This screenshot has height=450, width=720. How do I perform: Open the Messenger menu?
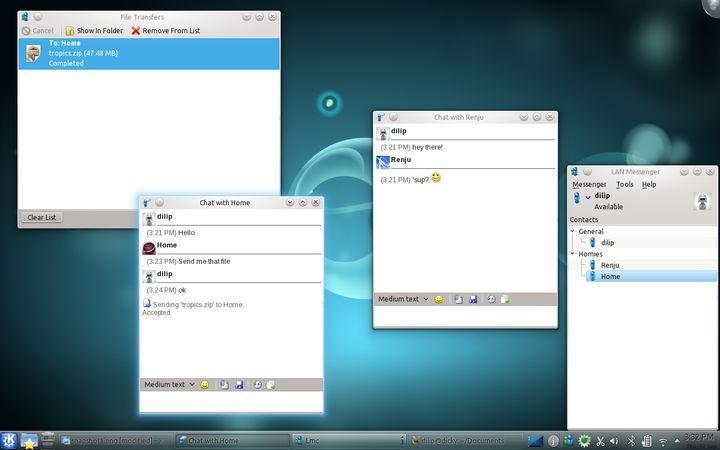tap(589, 184)
